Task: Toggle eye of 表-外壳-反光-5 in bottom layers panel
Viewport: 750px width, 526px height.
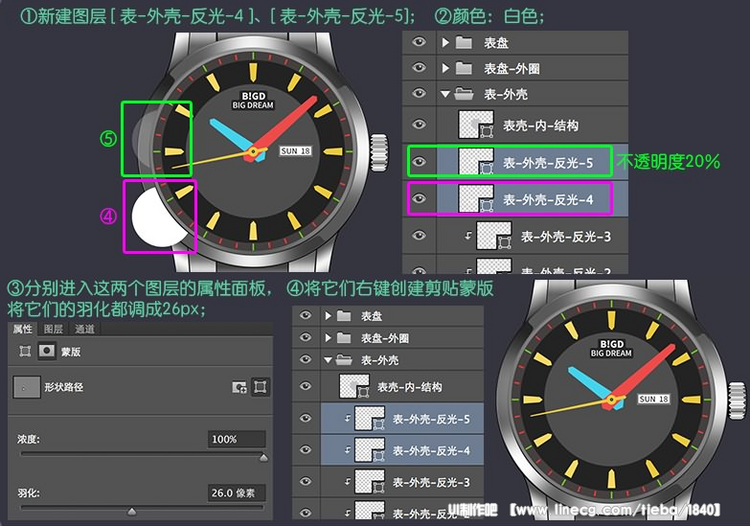Action: coord(305,418)
